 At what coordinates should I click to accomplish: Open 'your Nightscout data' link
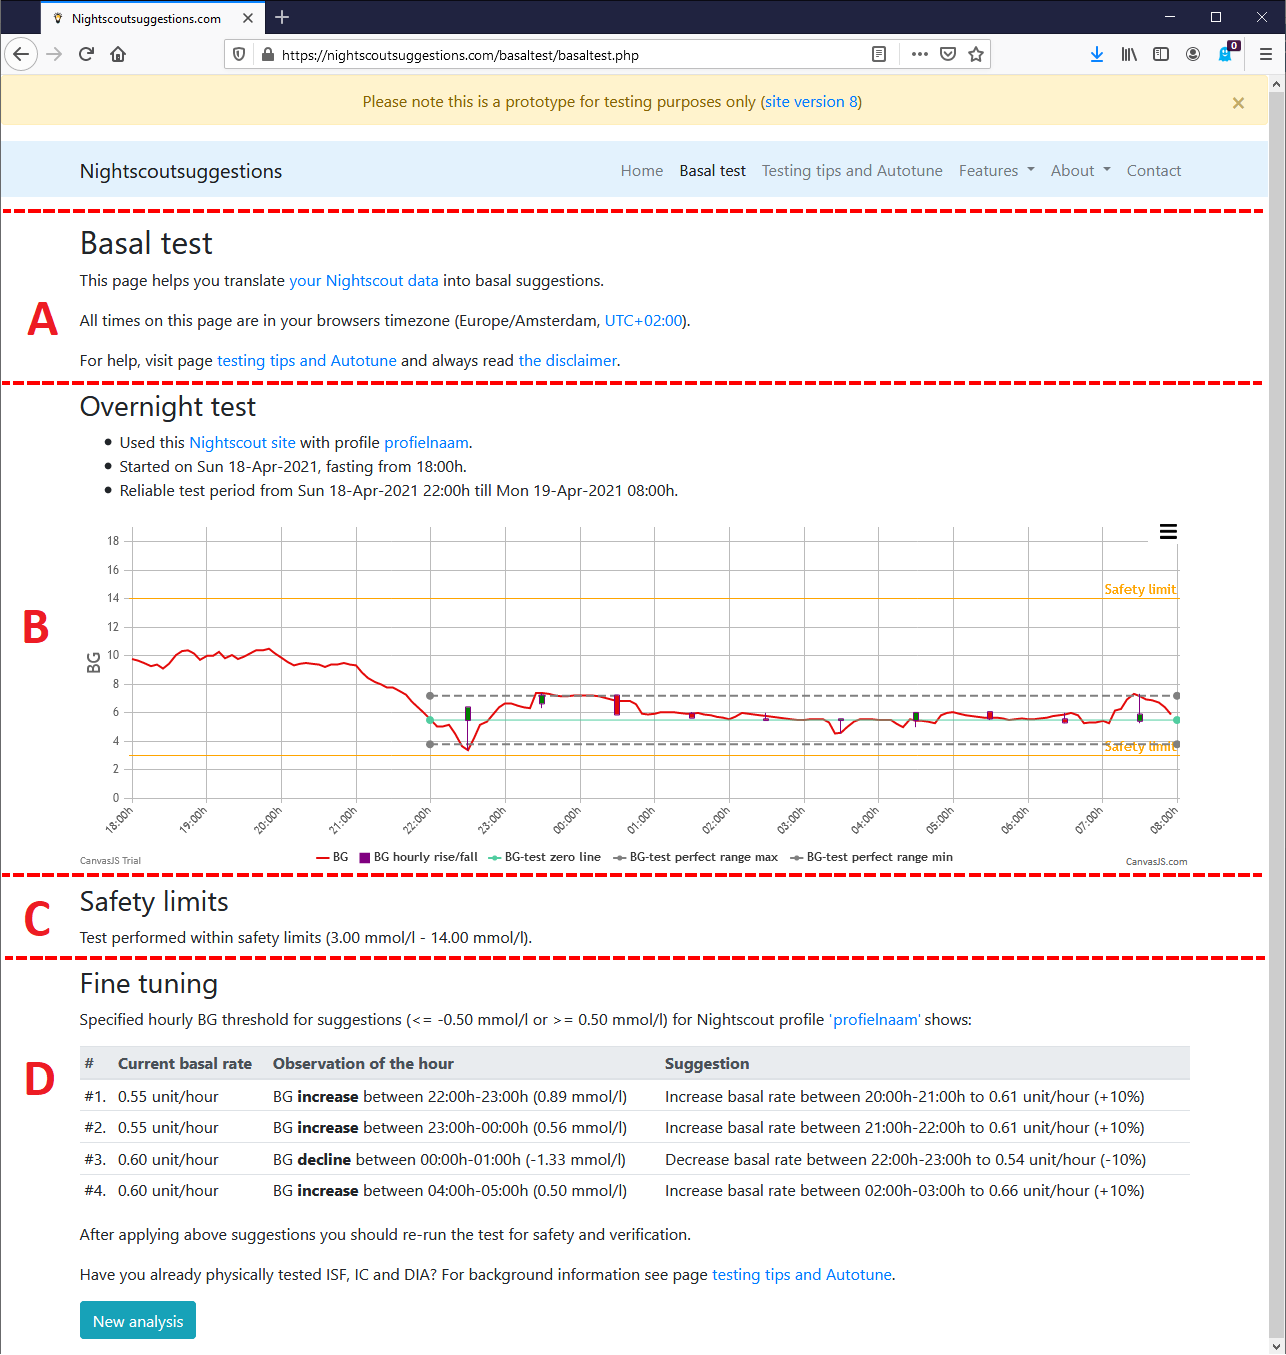click(364, 281)
